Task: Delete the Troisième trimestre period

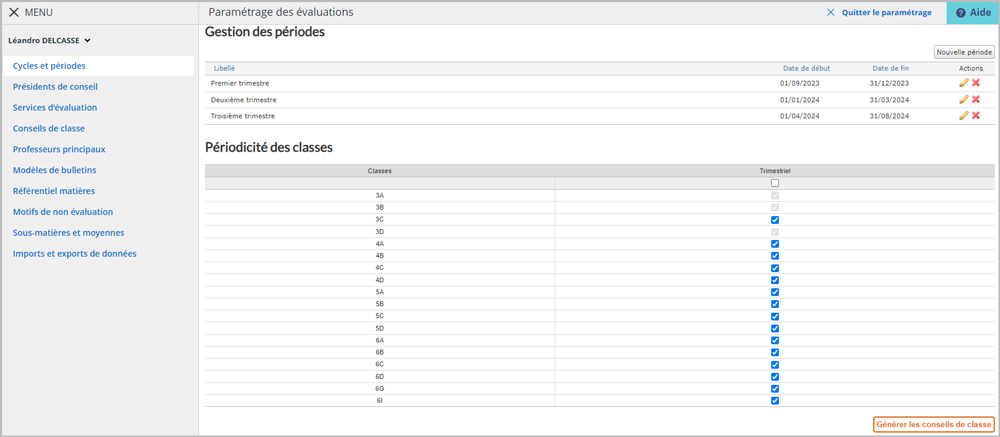Action: coord(976,115)
